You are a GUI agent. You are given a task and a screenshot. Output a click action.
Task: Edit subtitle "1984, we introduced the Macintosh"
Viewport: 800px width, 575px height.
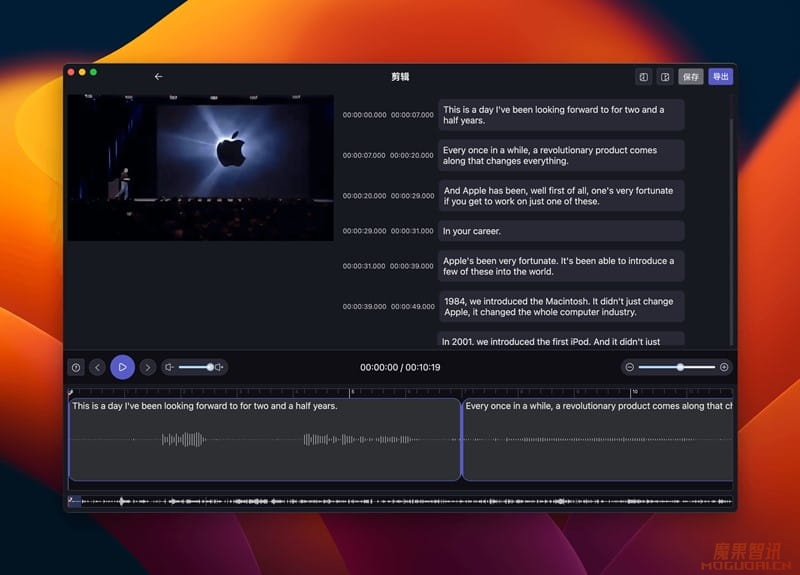[x=561, y=307]
